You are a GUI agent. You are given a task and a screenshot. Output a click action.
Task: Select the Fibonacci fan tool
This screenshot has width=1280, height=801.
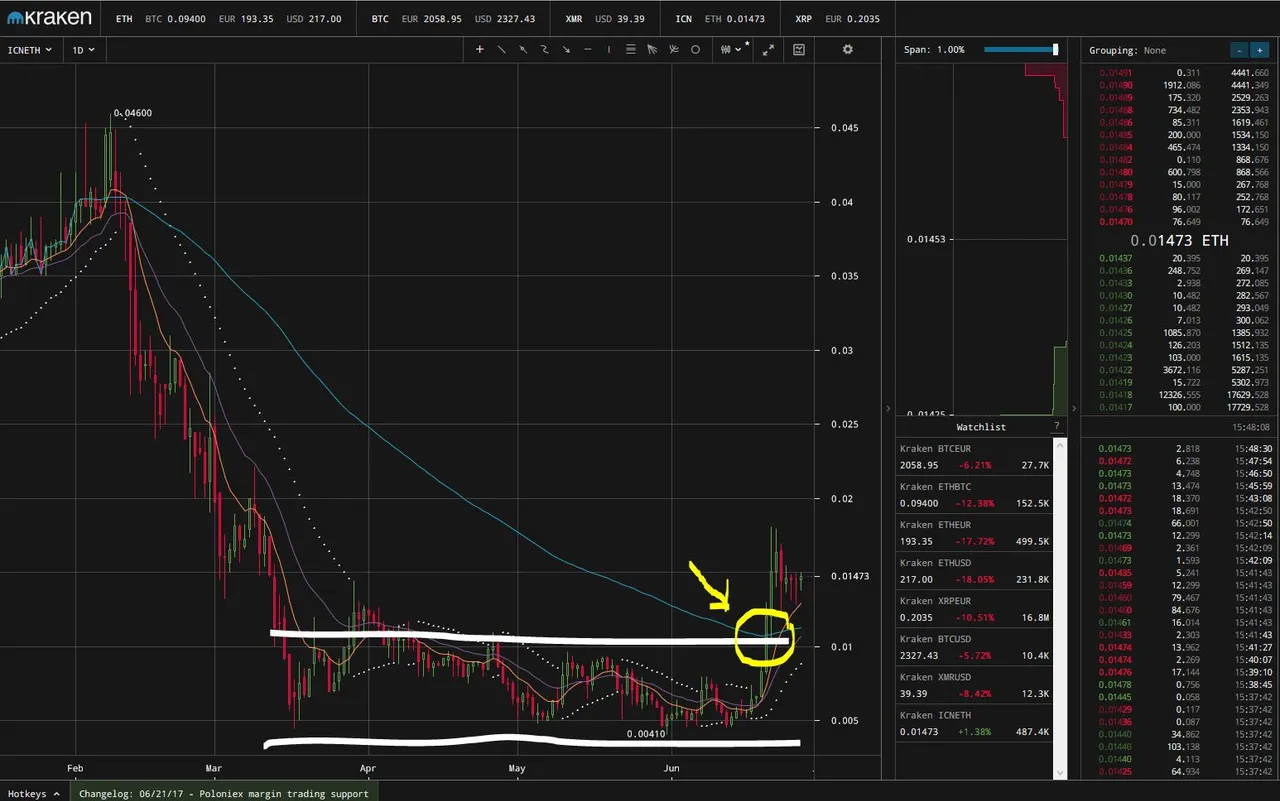click(x=652, y=49)
